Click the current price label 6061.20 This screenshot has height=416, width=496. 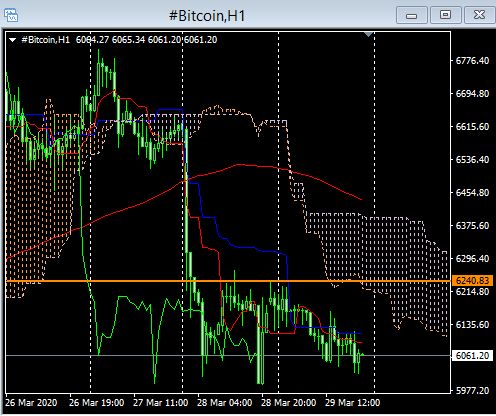[472, 356]
